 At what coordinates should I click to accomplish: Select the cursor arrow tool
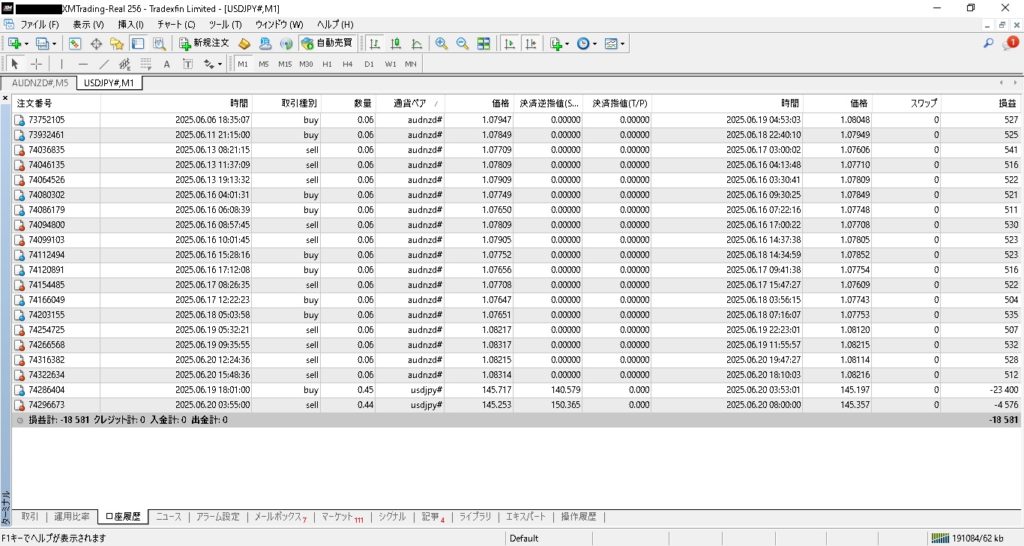[15, 63]
